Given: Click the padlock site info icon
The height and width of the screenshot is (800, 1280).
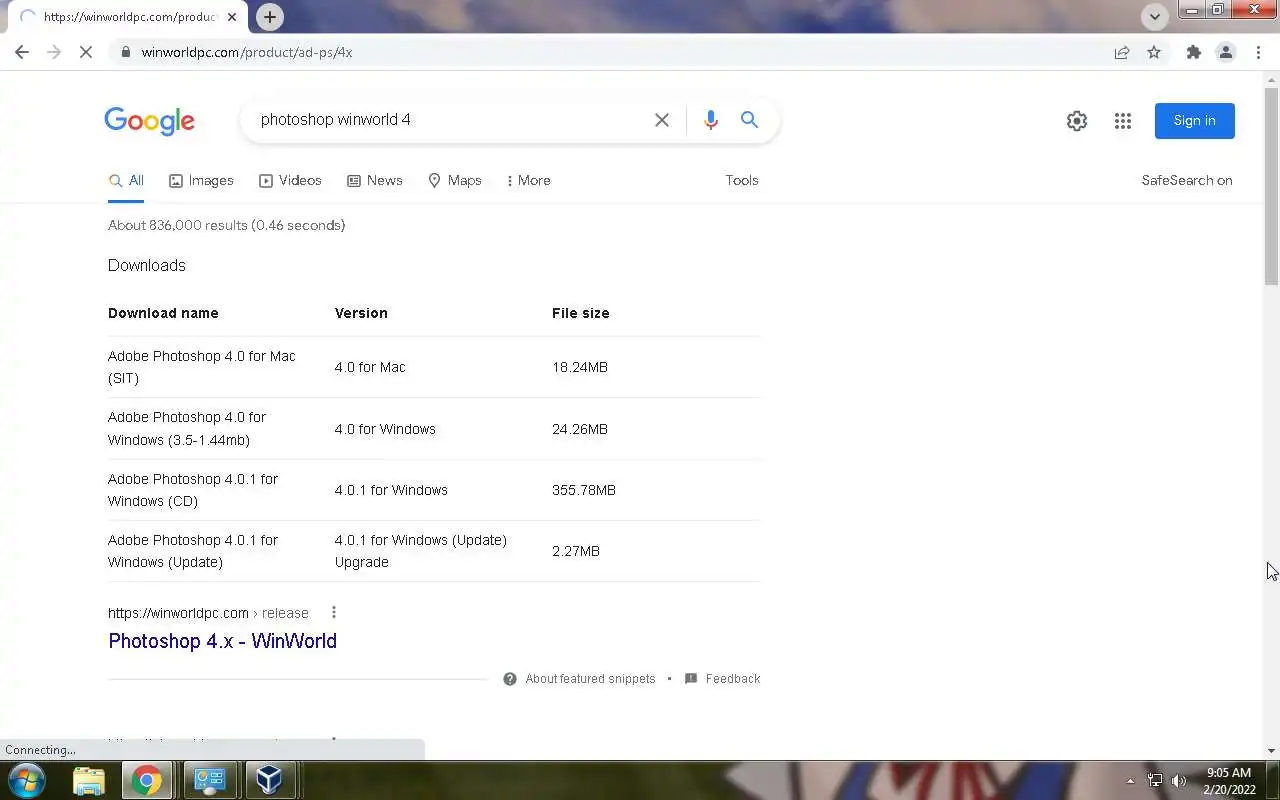Looking at the screenshot, I should [x=125, y=52].
